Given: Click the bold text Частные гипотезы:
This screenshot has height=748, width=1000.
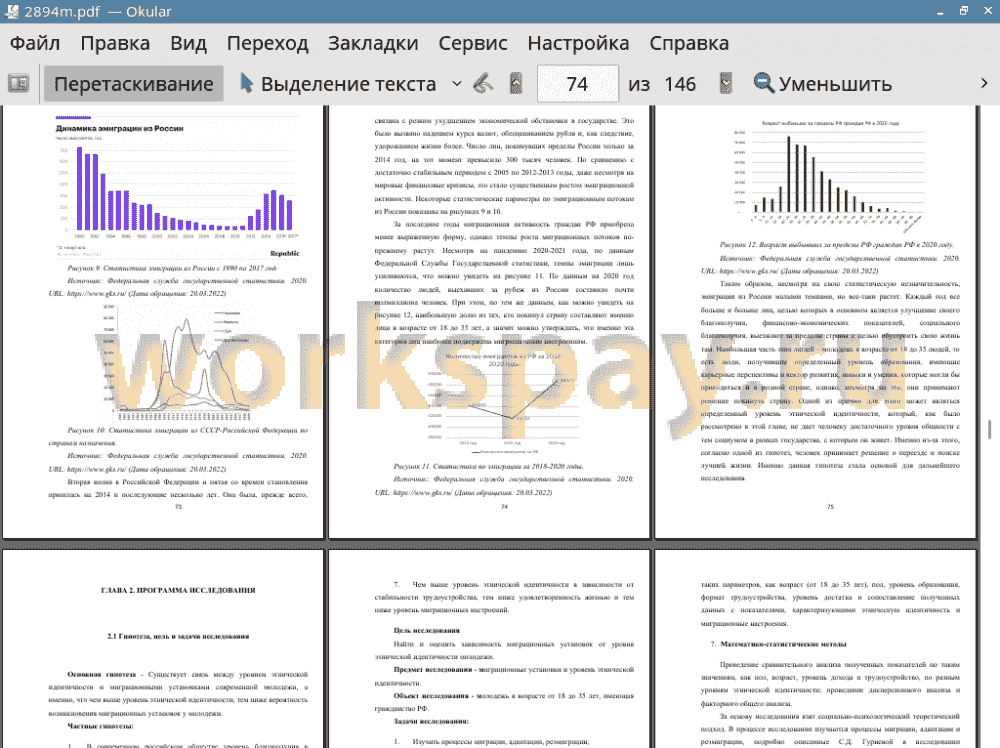Looking at the screenshot, I should (100, 726).
